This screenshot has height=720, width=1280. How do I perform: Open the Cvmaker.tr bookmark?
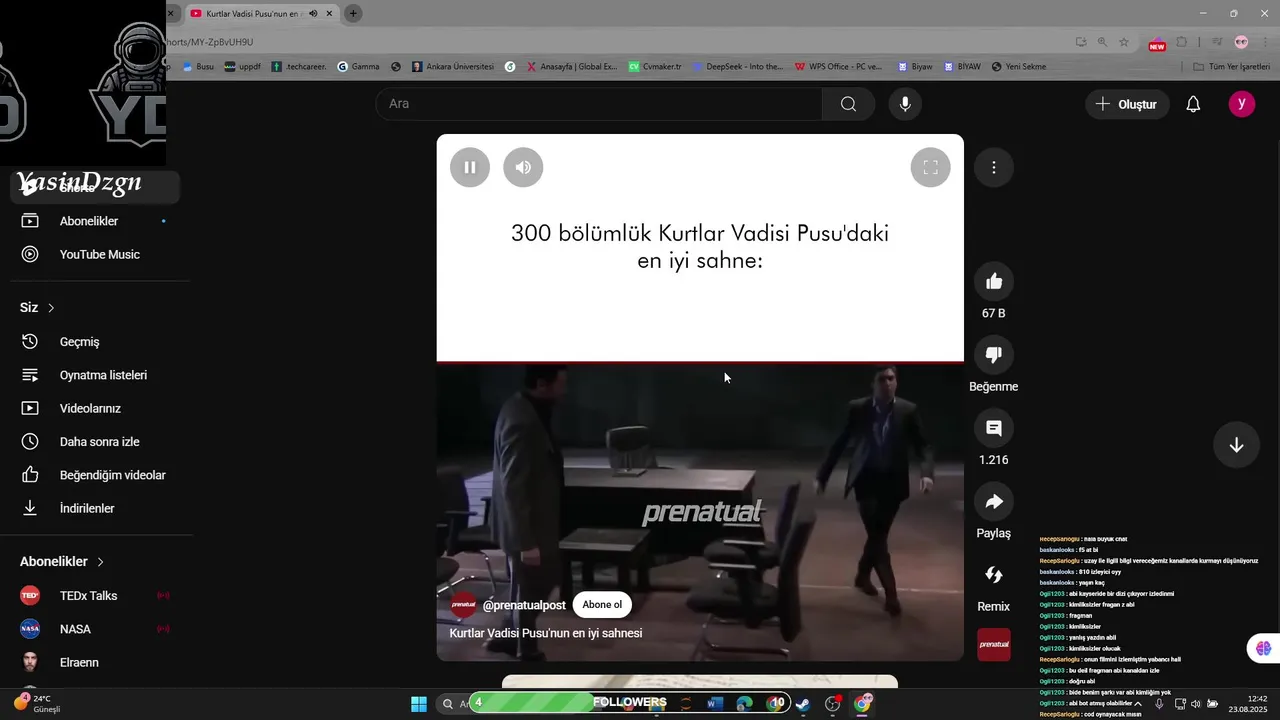point(655,66)
